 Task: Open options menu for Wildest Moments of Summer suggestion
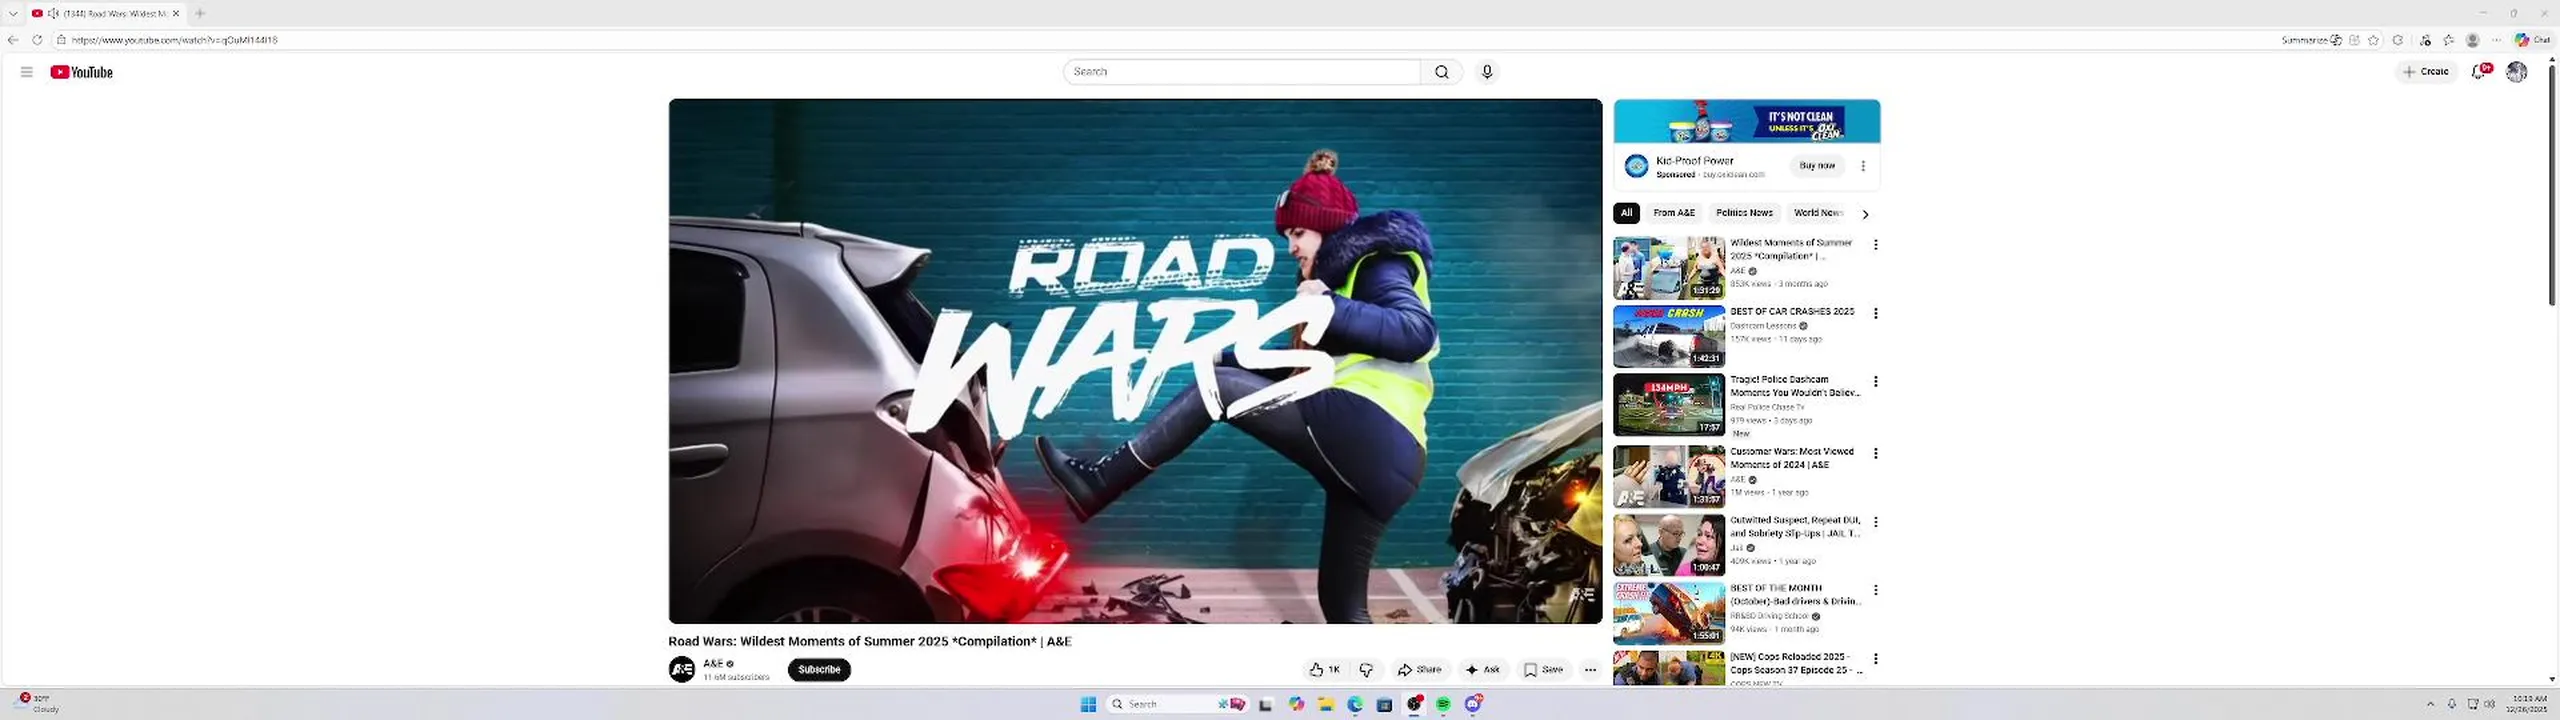tap(1875, 244)
